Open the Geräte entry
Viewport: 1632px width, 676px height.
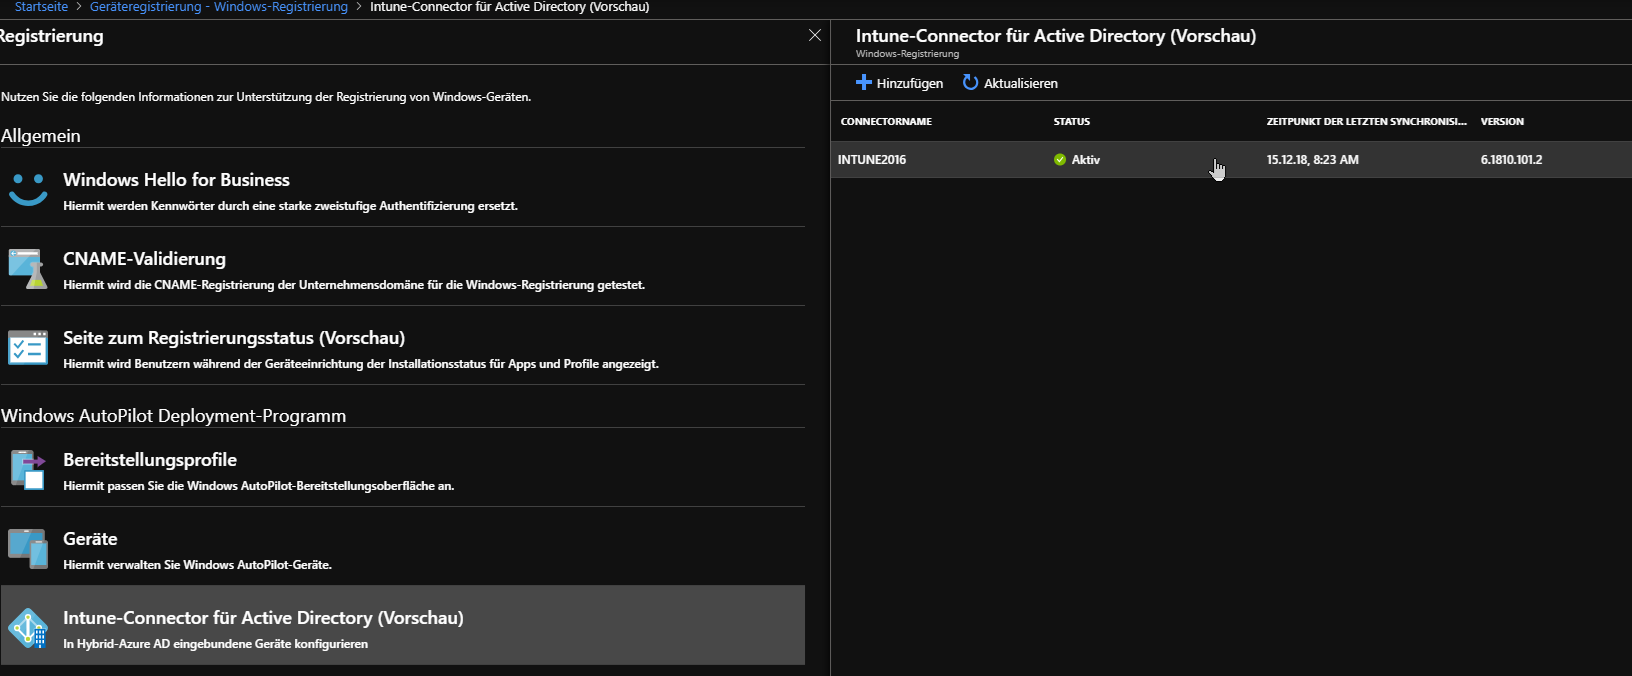pyautogui.click(x=403, y=547)
